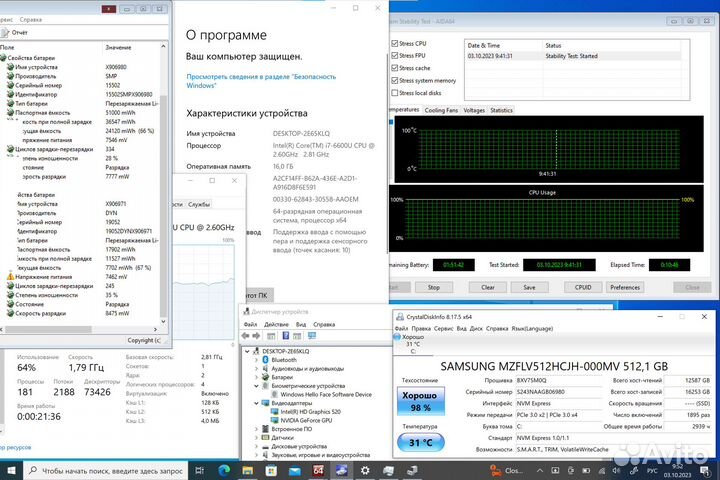Open Windows Security details link

tap(261, 81)
